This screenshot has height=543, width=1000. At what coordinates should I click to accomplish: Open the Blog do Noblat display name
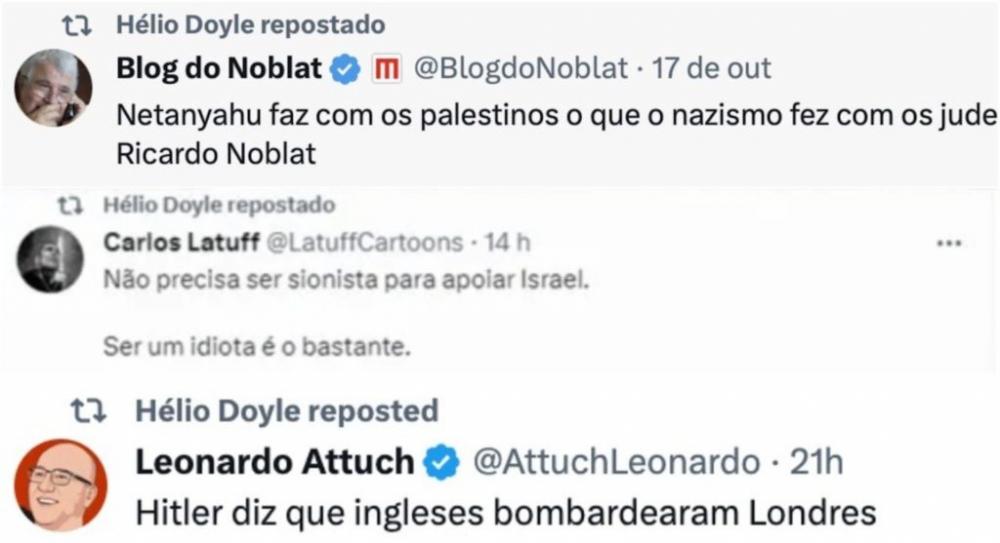[220, 69]
